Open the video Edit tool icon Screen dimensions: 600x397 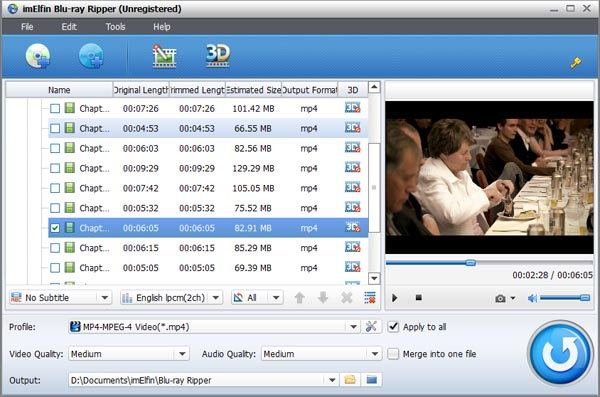pos(164,56)
